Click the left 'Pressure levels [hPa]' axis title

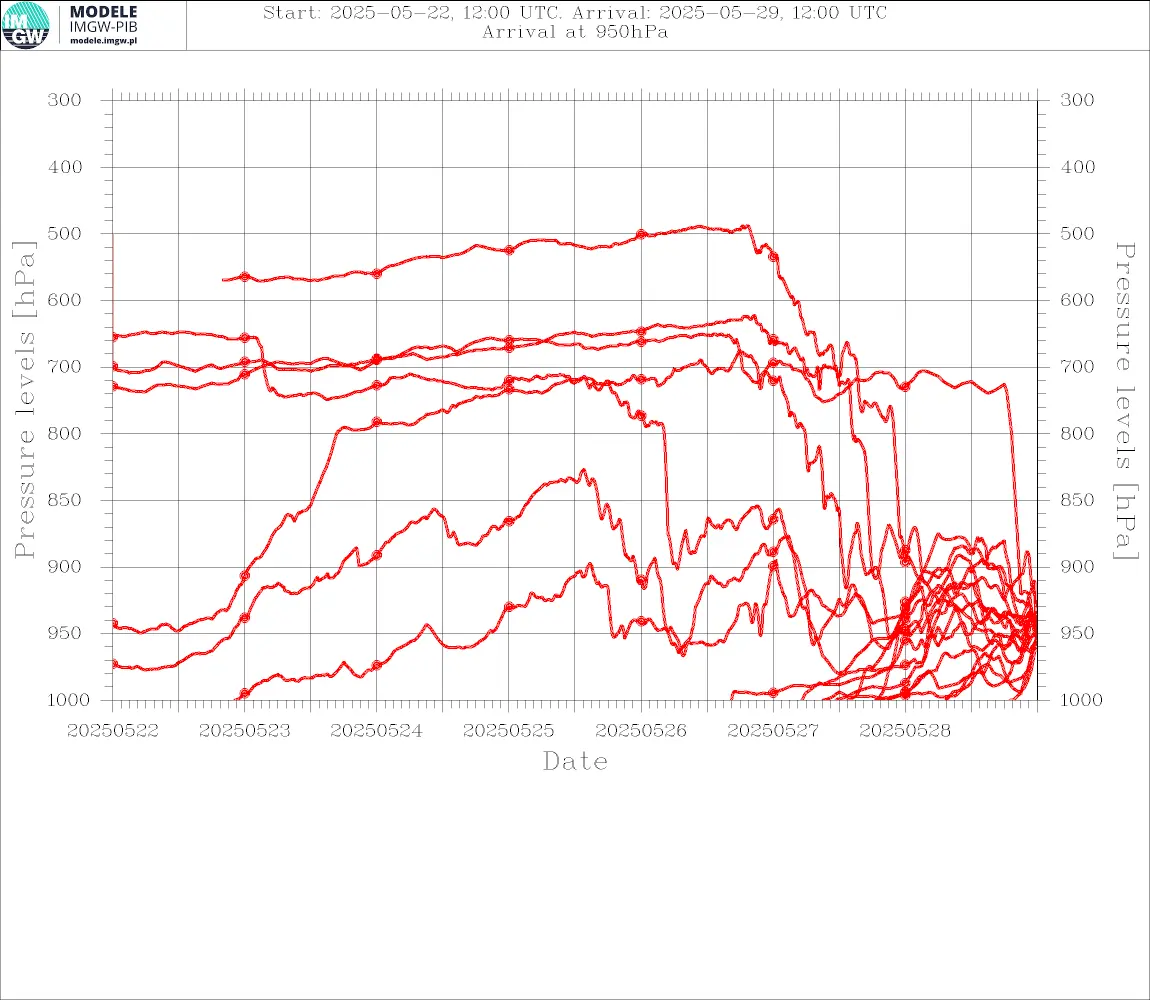(x=24, y=400)
